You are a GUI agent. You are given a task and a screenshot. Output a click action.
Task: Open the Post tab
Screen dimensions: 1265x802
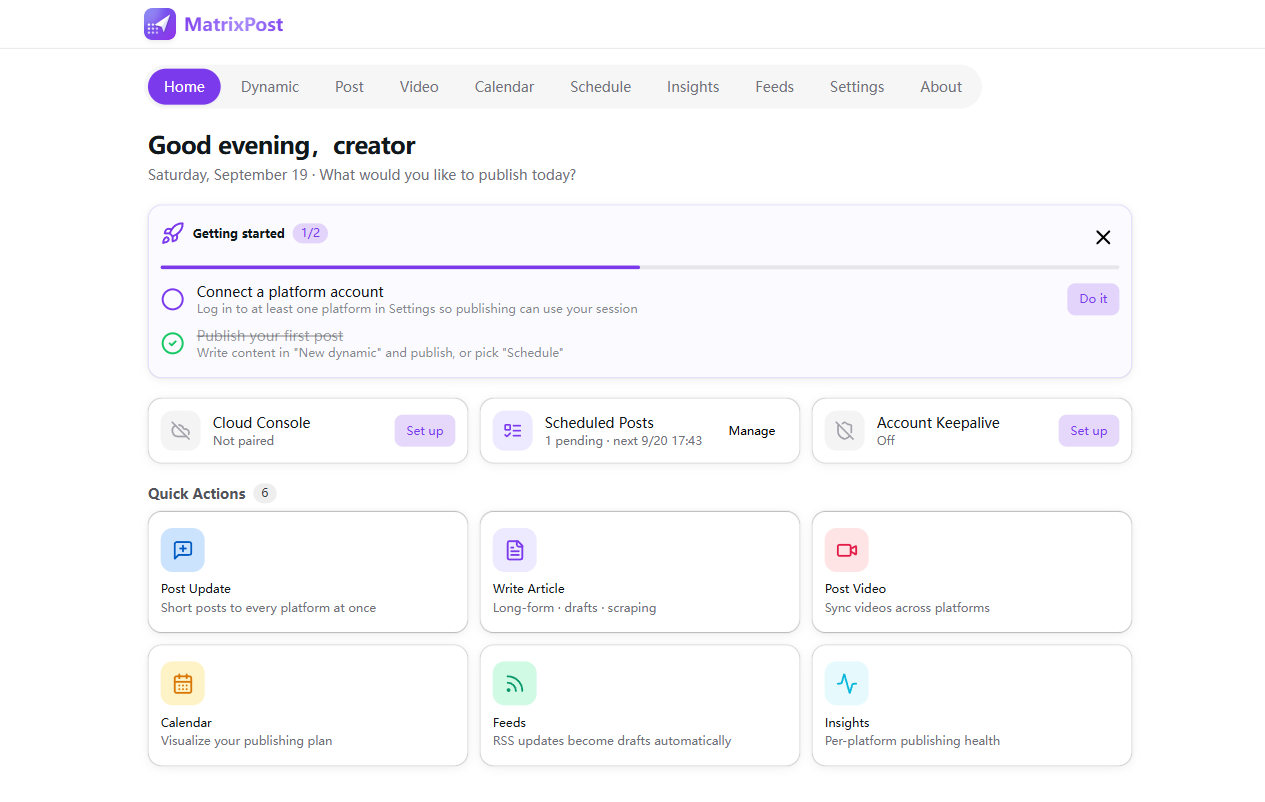pos(349,87)
